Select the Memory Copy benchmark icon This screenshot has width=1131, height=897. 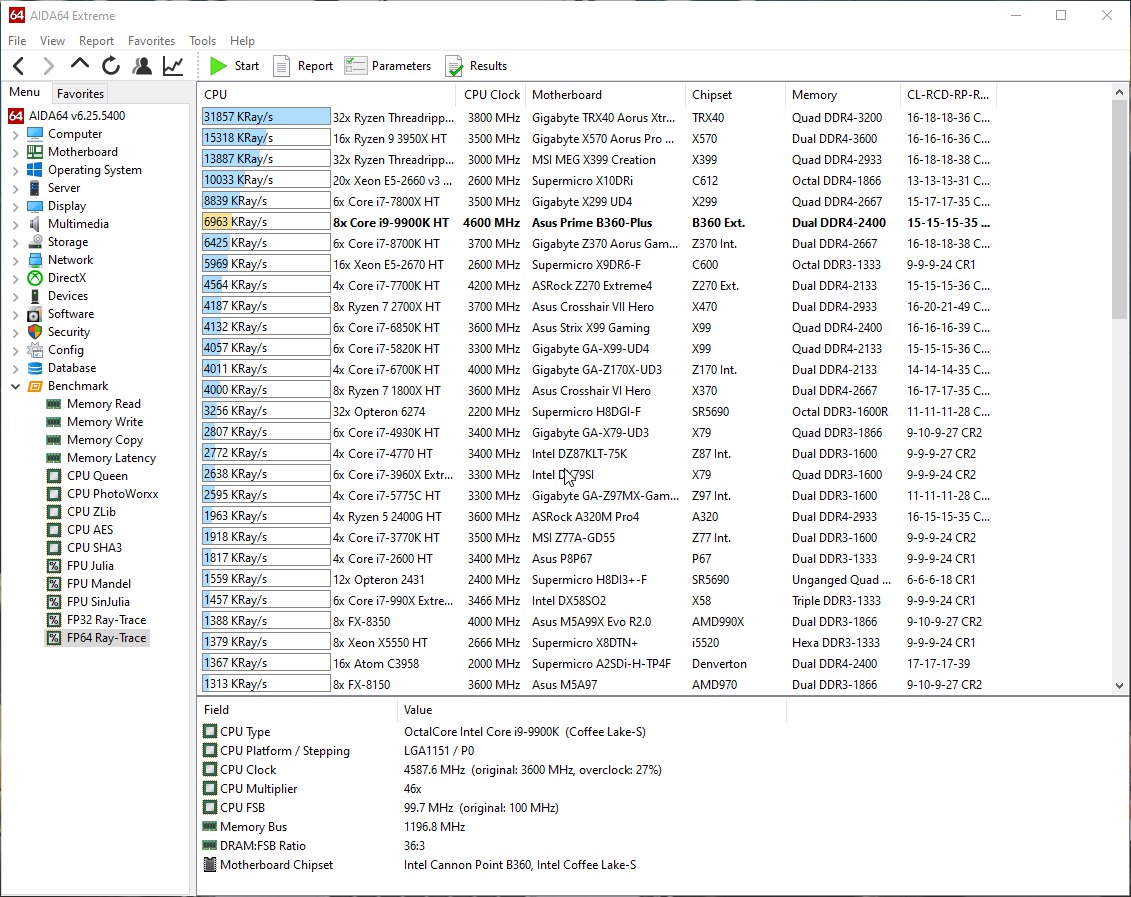53,440
